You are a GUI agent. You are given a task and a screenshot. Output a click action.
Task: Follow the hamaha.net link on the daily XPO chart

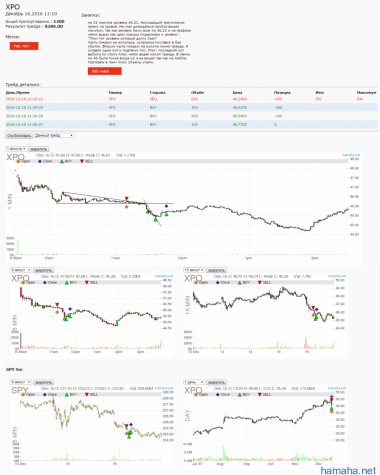337,388
